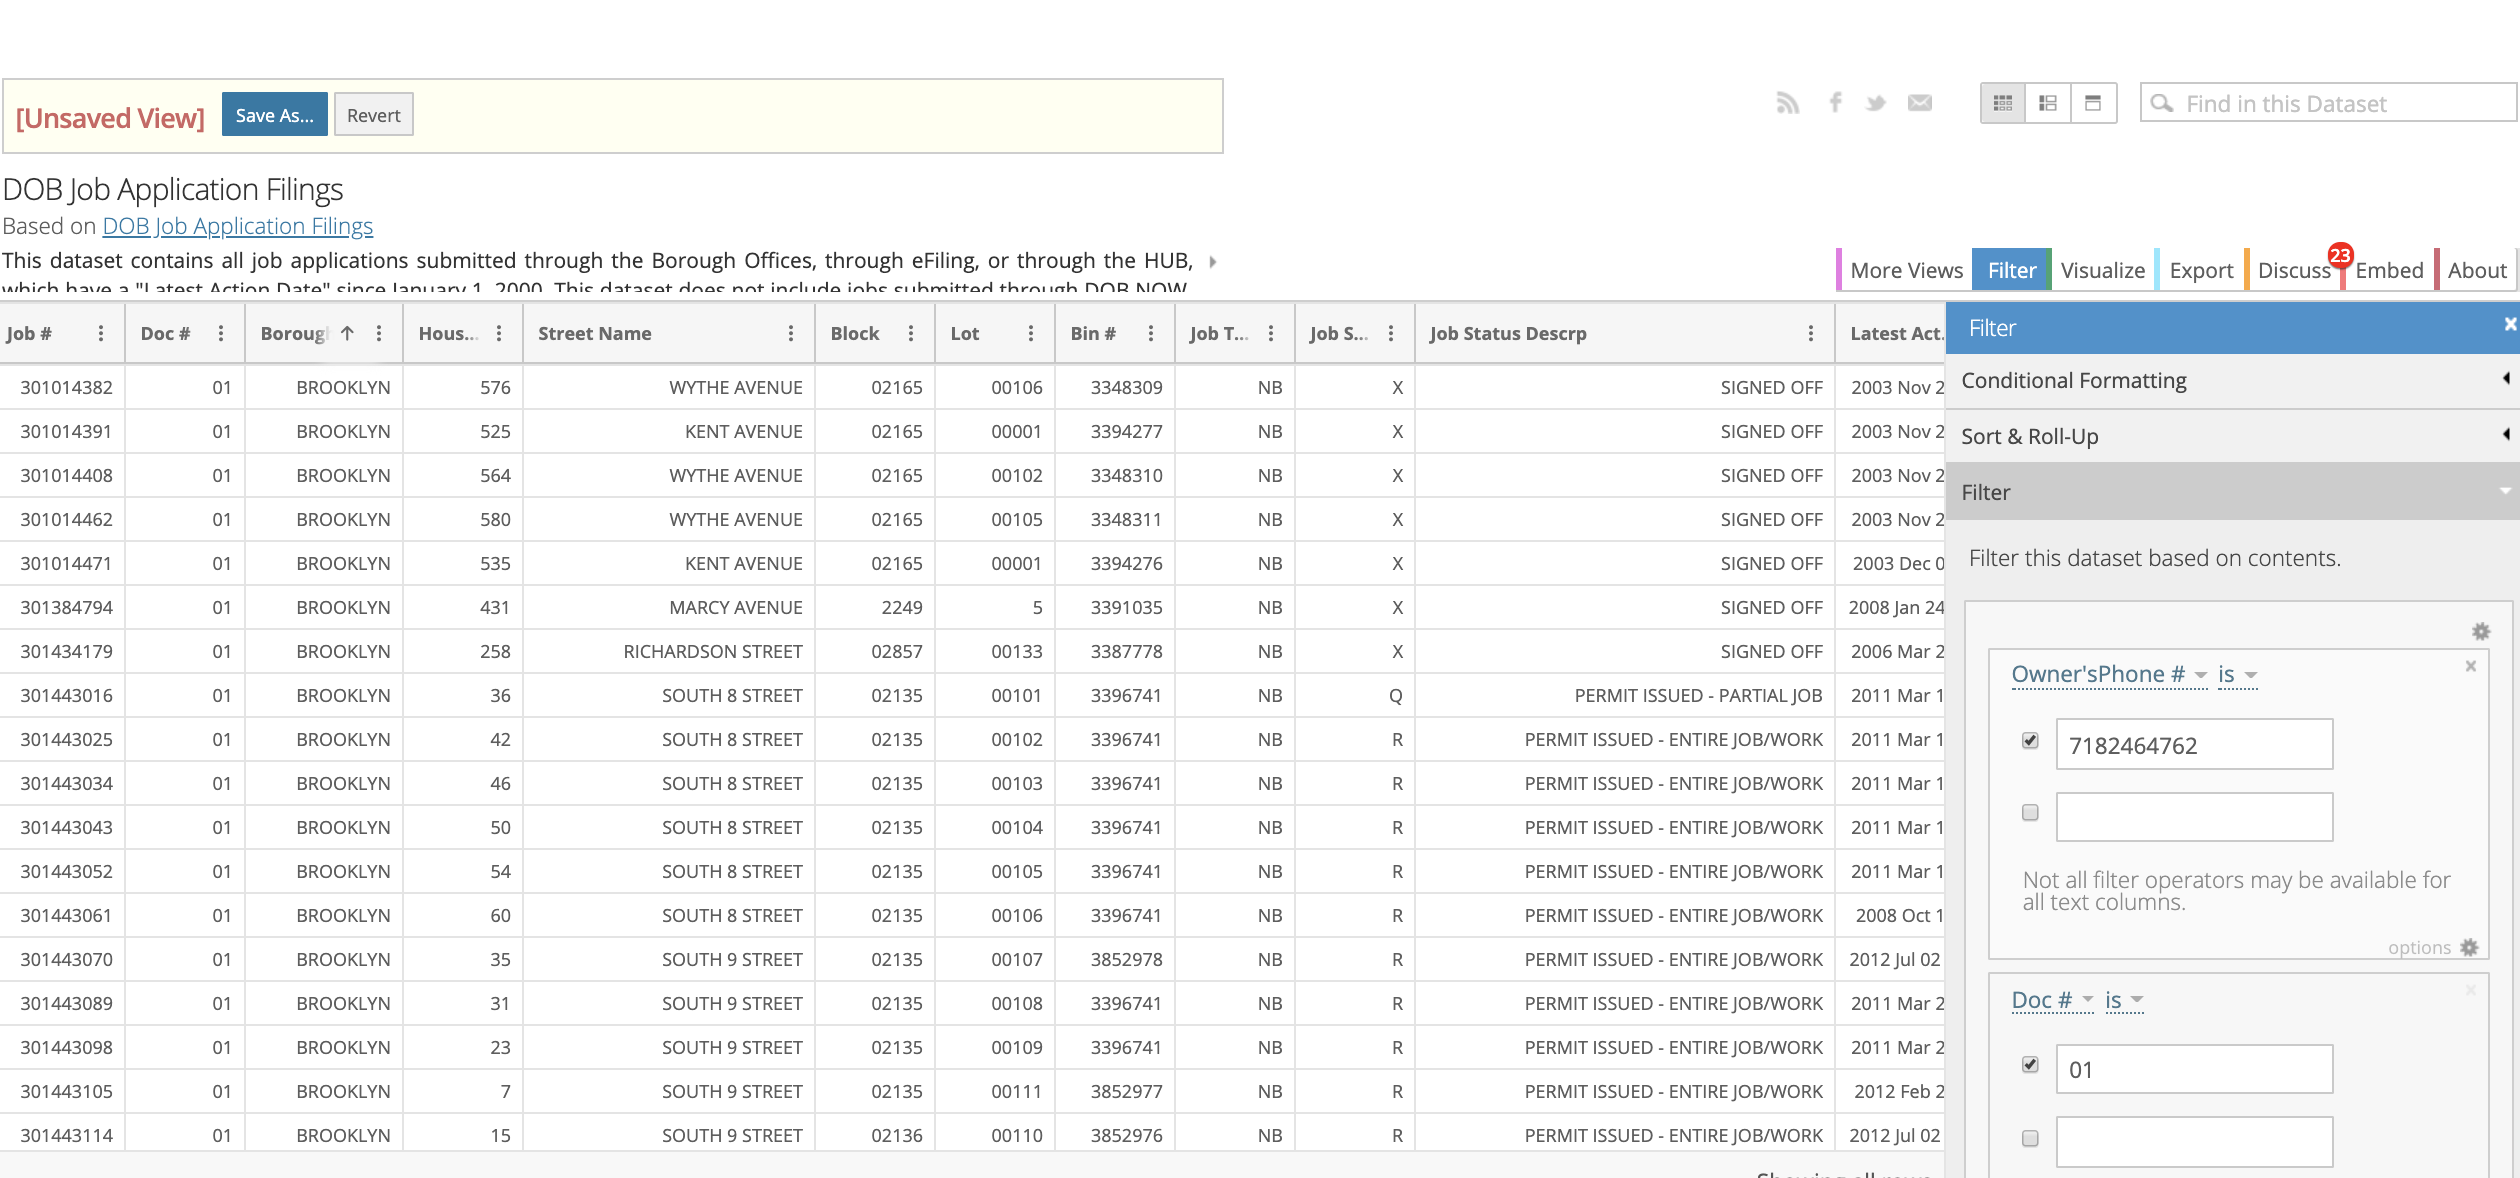2520x1178 pixels.
Task: Enable the empty Doc # filter value
Action: tap(2030, 1139)
